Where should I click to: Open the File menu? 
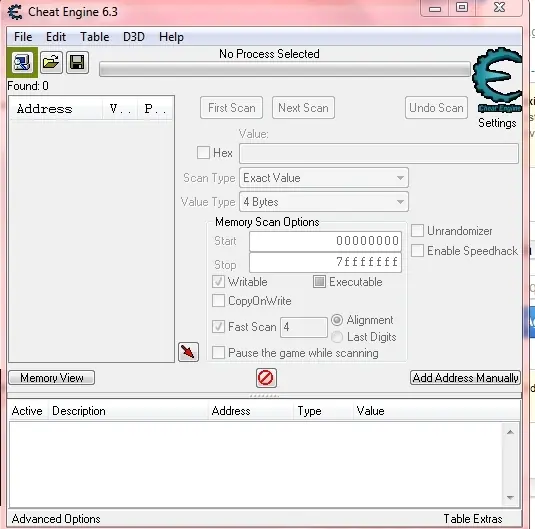pyautogui.click(x=23, y=37)
